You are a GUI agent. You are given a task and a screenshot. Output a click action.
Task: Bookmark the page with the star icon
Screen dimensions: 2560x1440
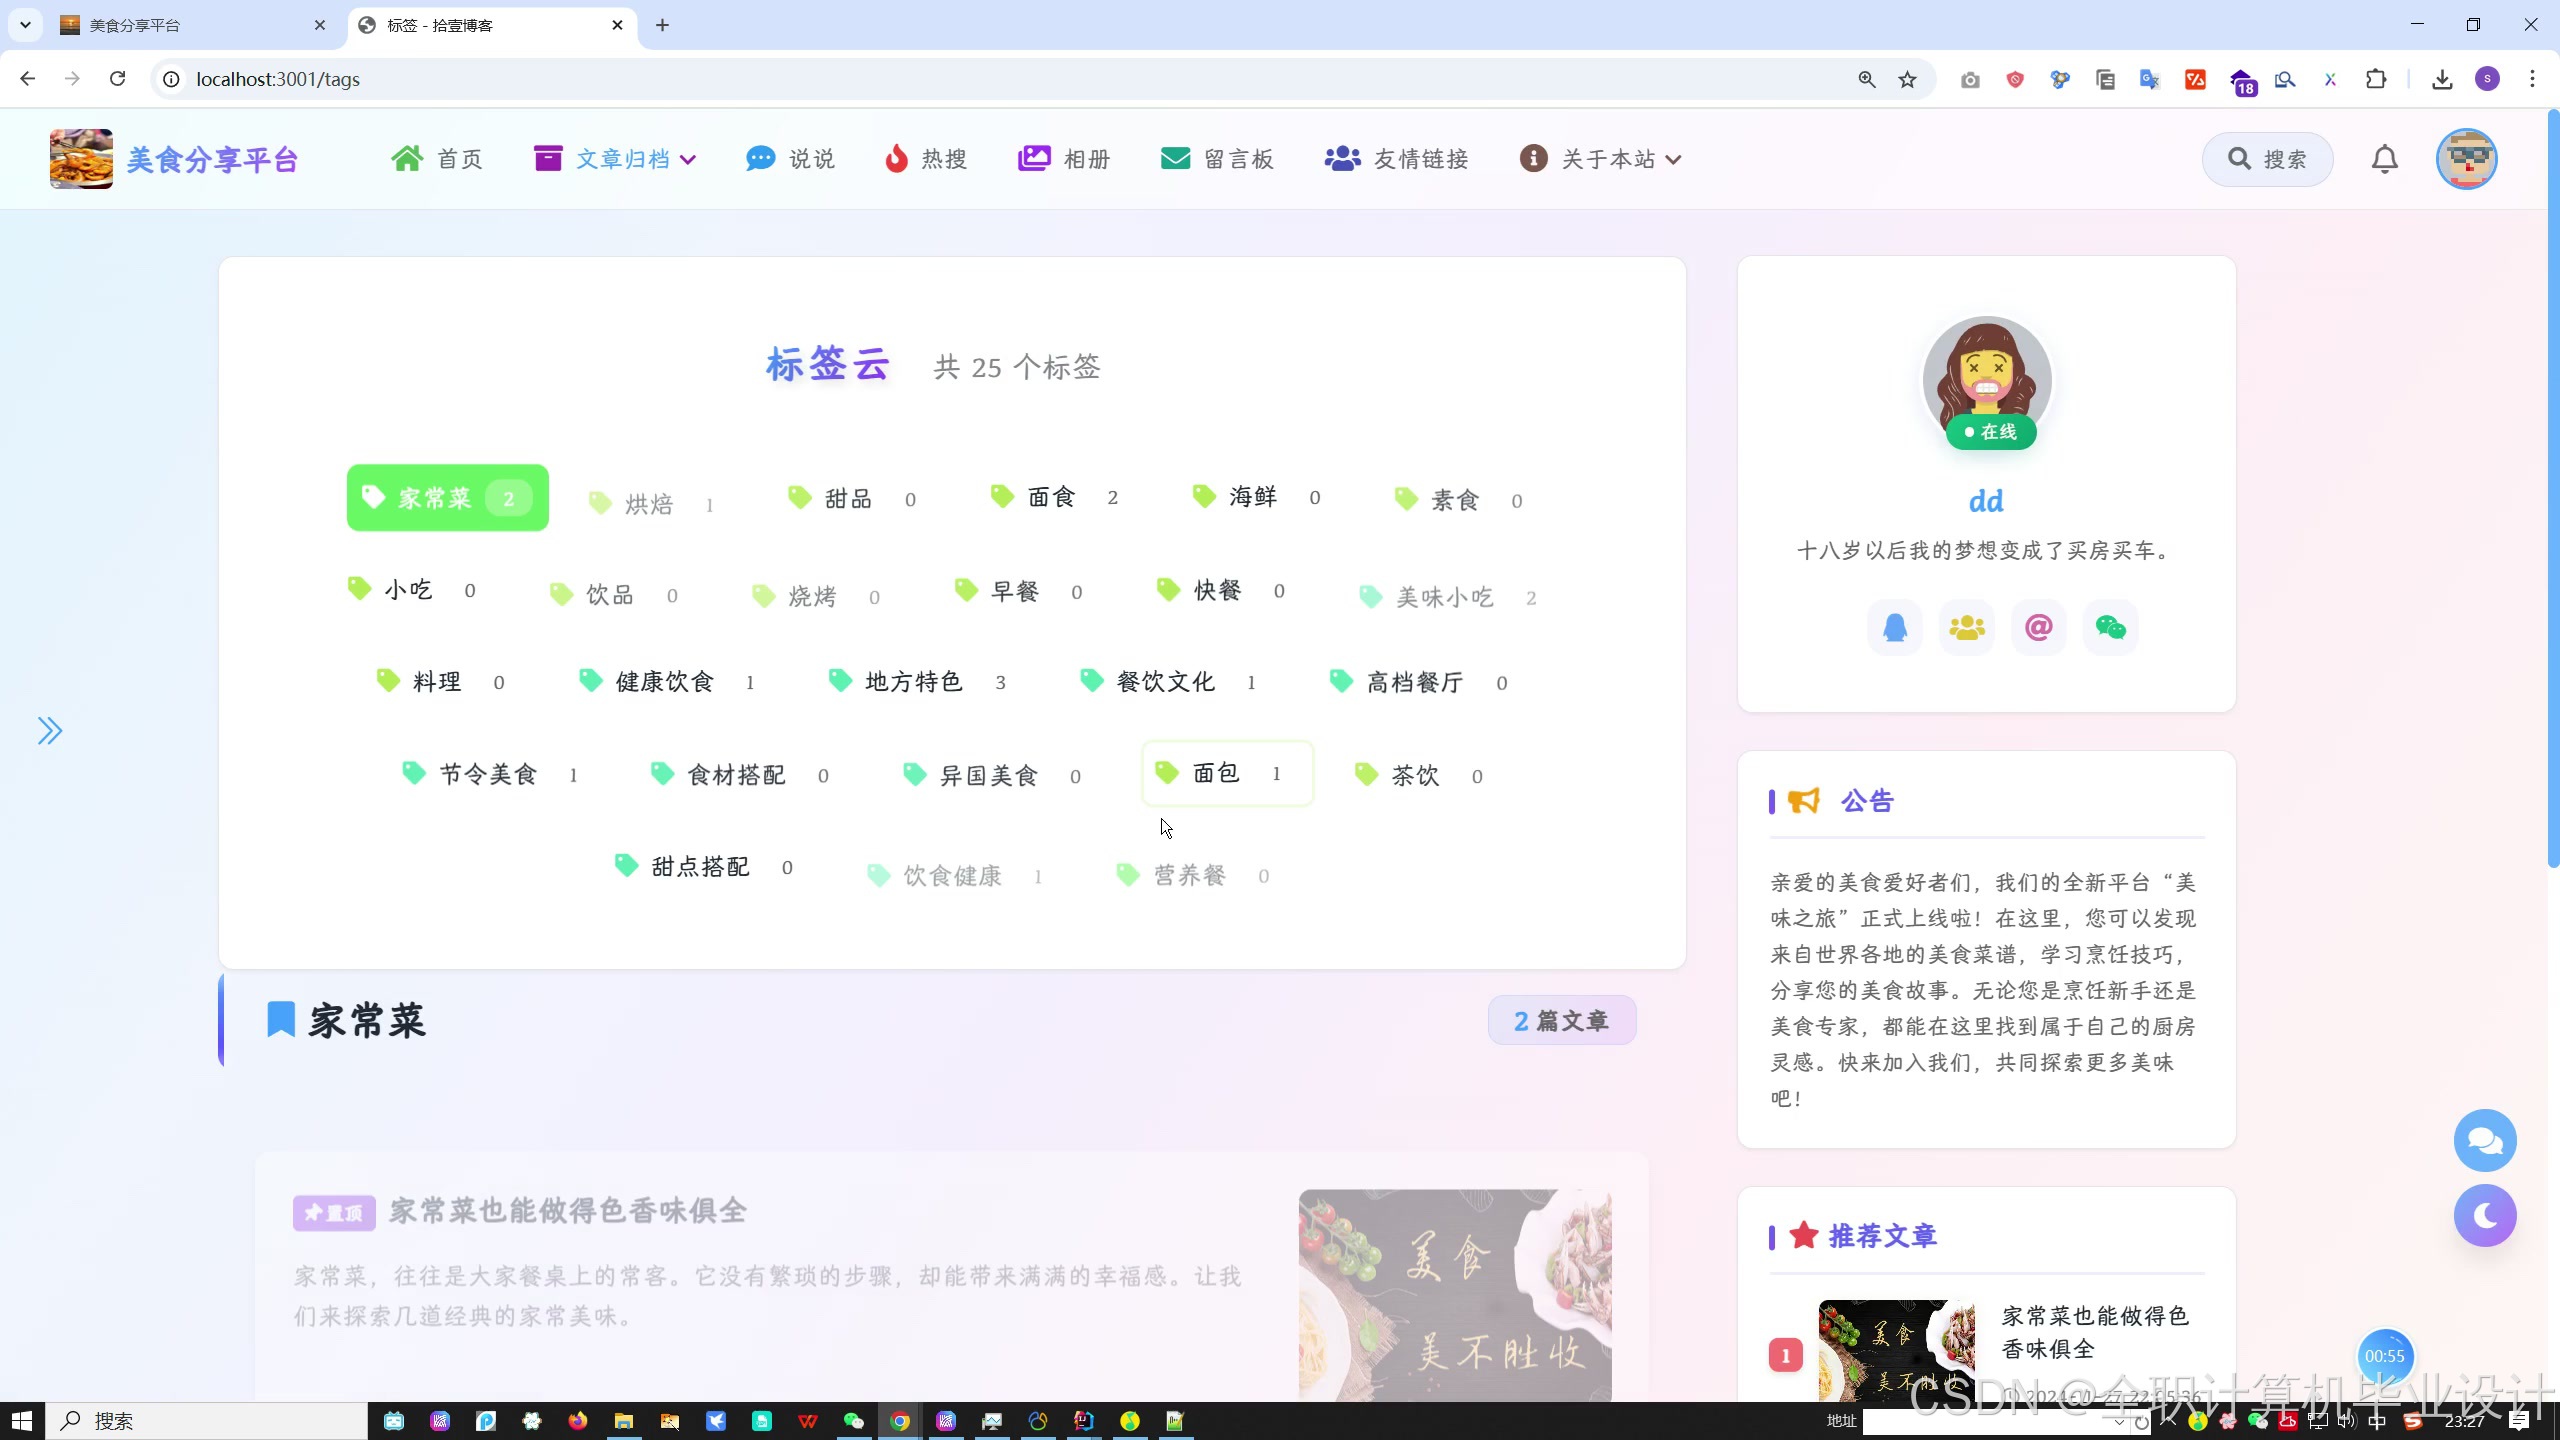coord(1908,79)
